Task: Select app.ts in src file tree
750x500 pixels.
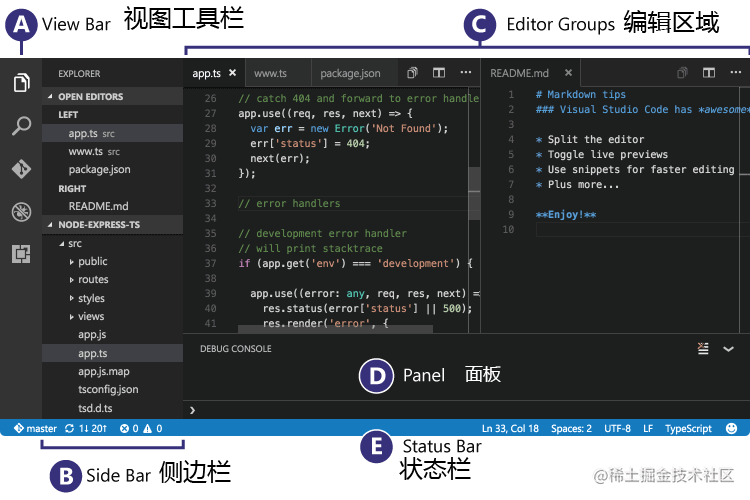Action: pos(113,353)
